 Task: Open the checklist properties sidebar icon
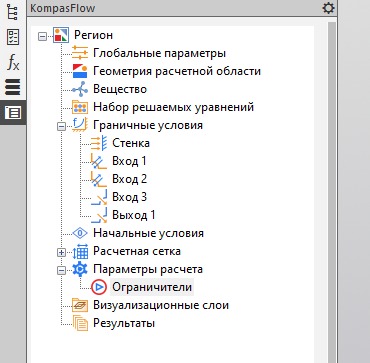coord(13,37)
